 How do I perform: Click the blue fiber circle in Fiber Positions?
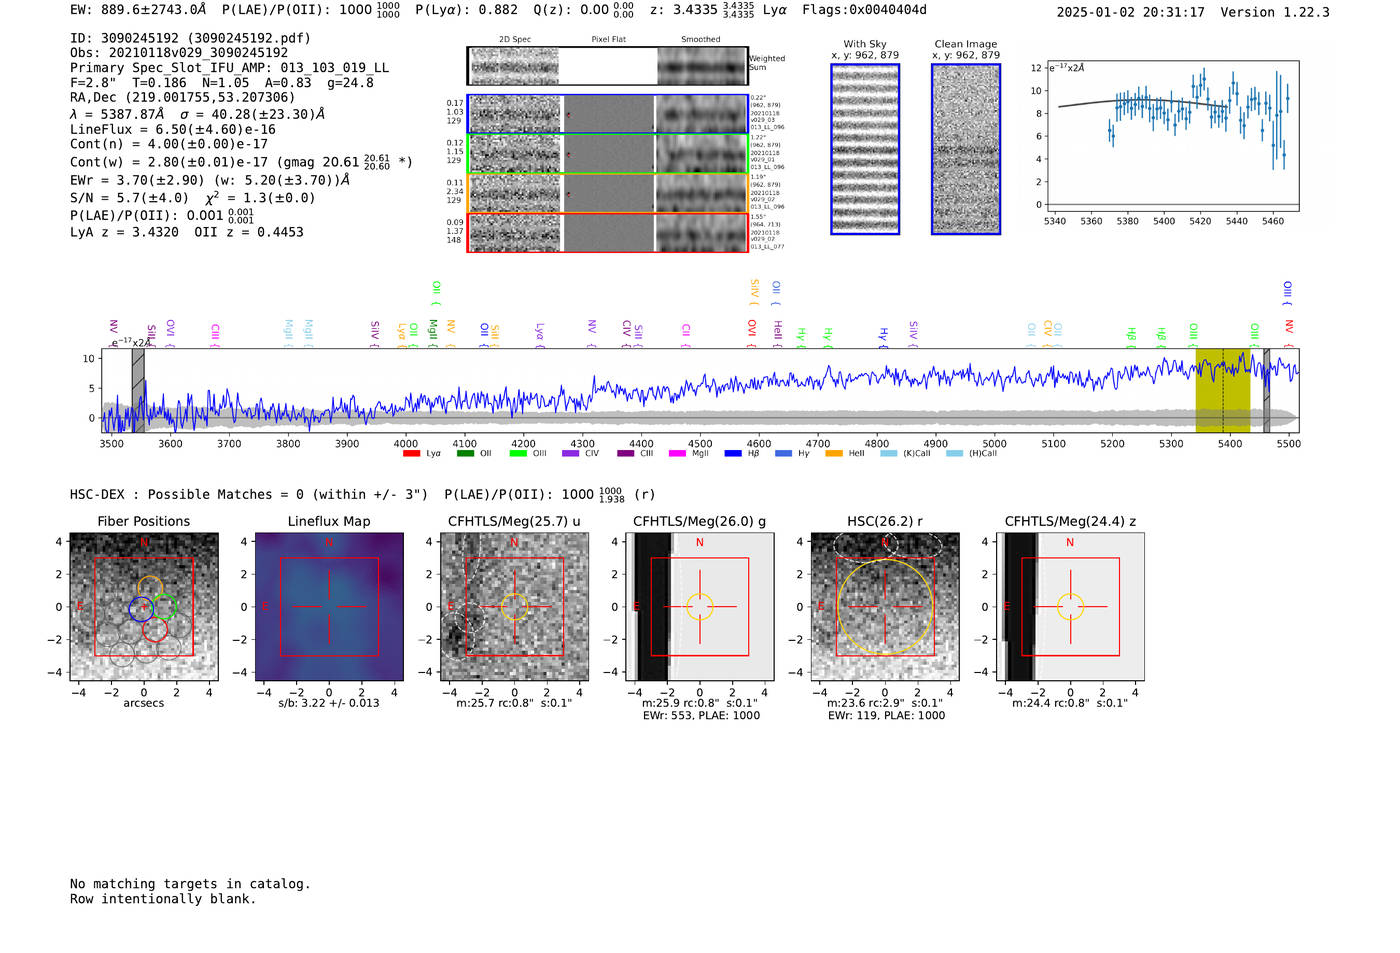tap(141, 608)
